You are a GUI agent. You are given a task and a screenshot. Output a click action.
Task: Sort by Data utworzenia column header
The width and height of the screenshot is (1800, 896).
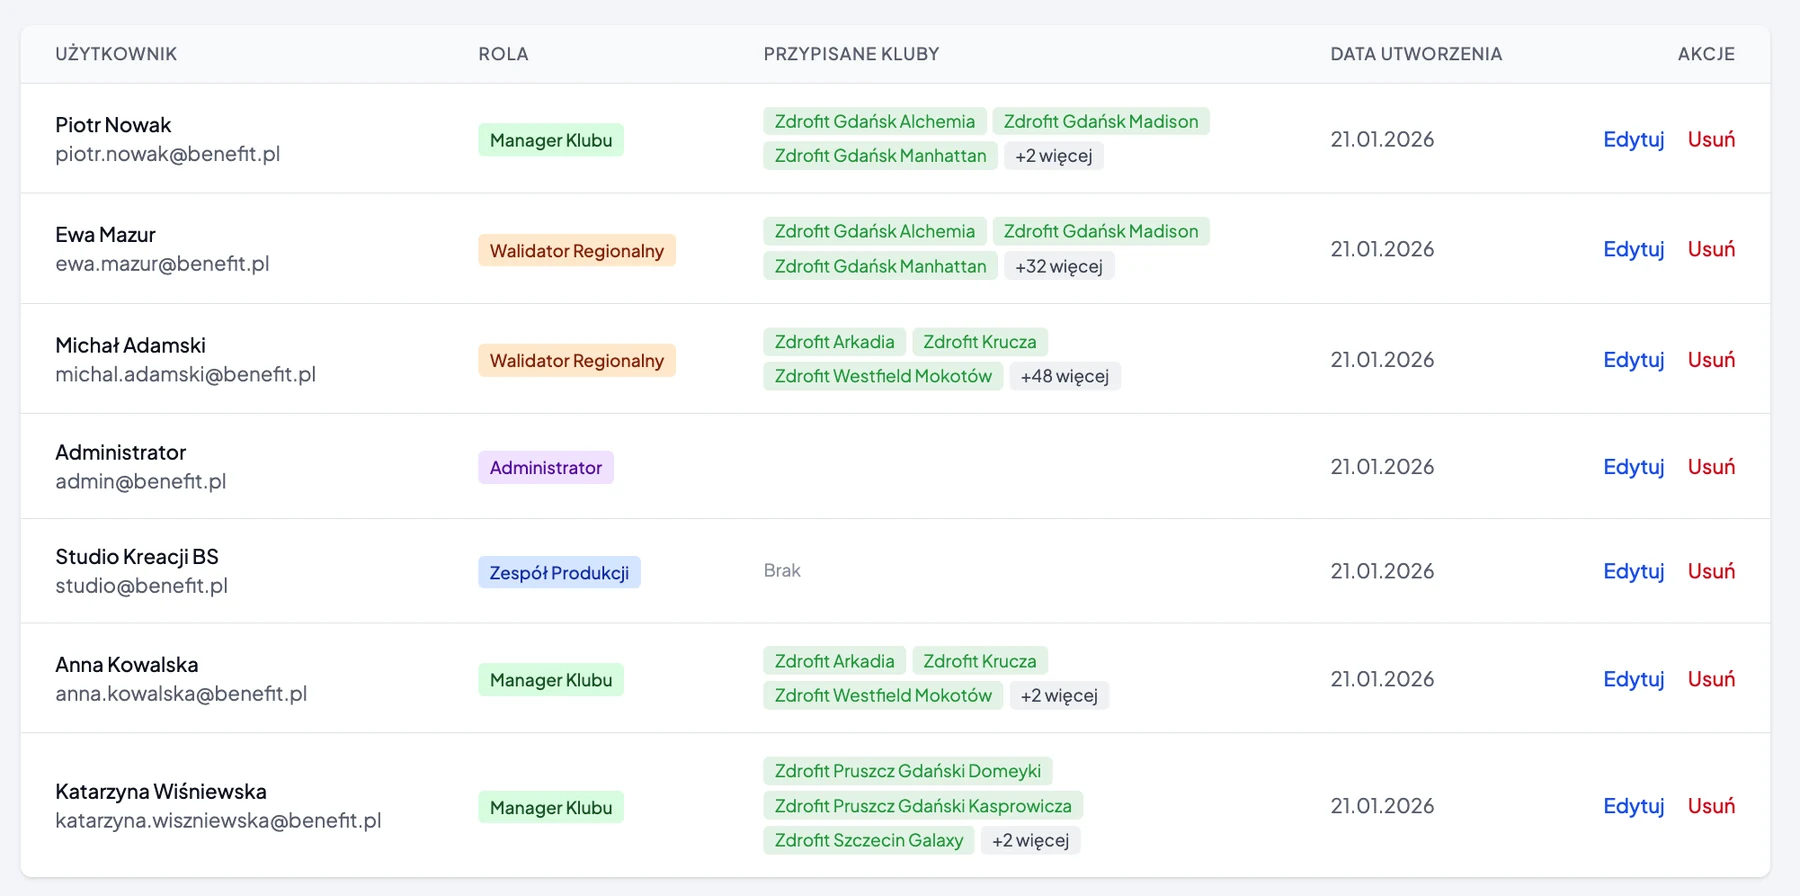[x=1416, y=54]
